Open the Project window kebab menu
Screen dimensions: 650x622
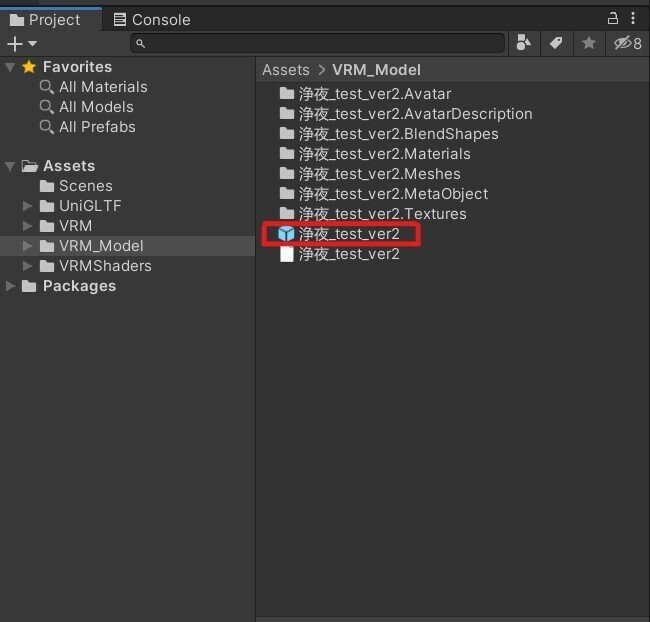tap(633, 18)
